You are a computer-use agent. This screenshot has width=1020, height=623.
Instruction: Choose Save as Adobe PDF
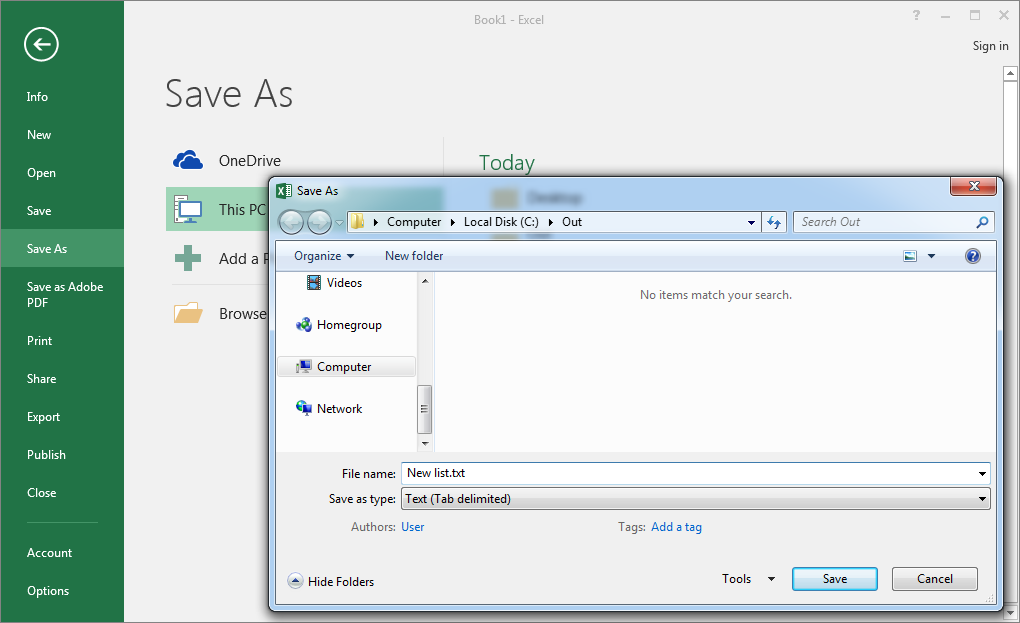(x=64, y=295)
